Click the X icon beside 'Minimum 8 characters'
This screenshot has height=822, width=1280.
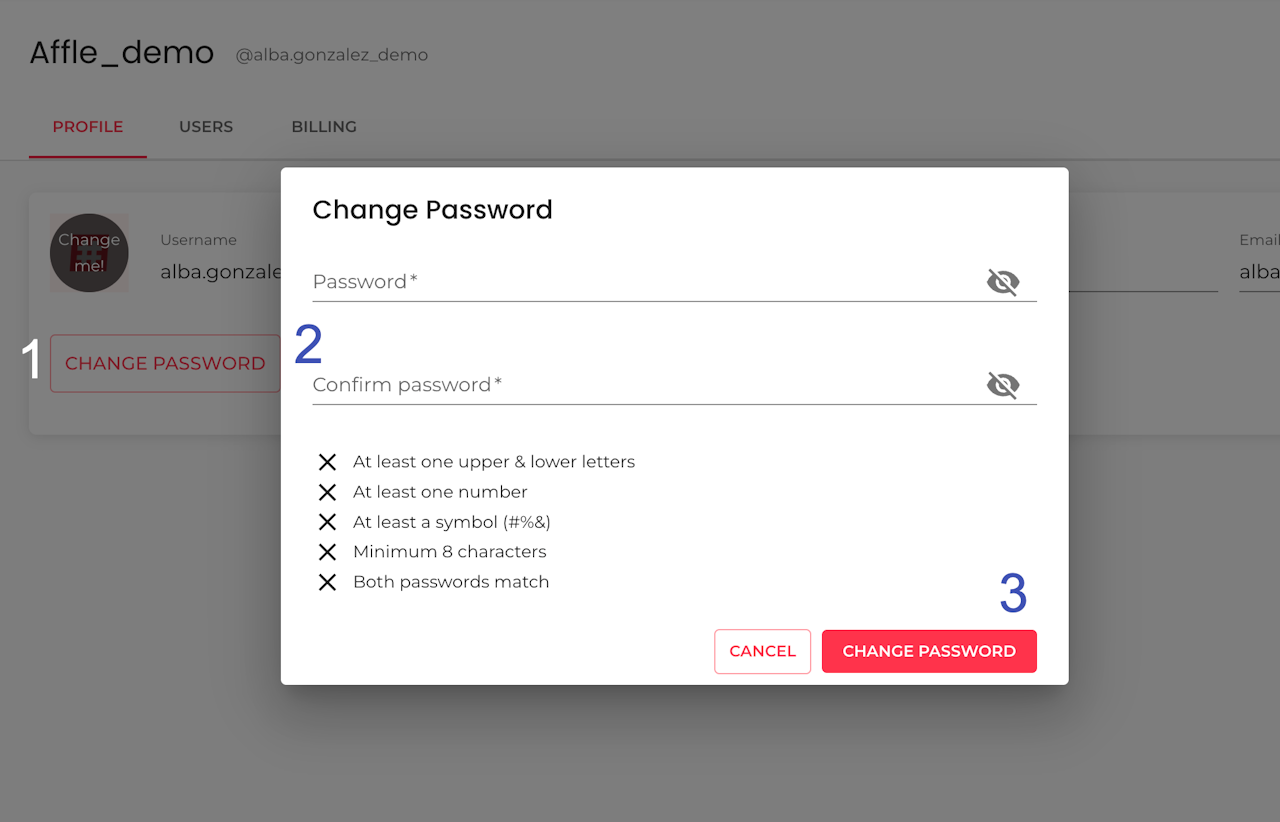click(x=327, y=552)
